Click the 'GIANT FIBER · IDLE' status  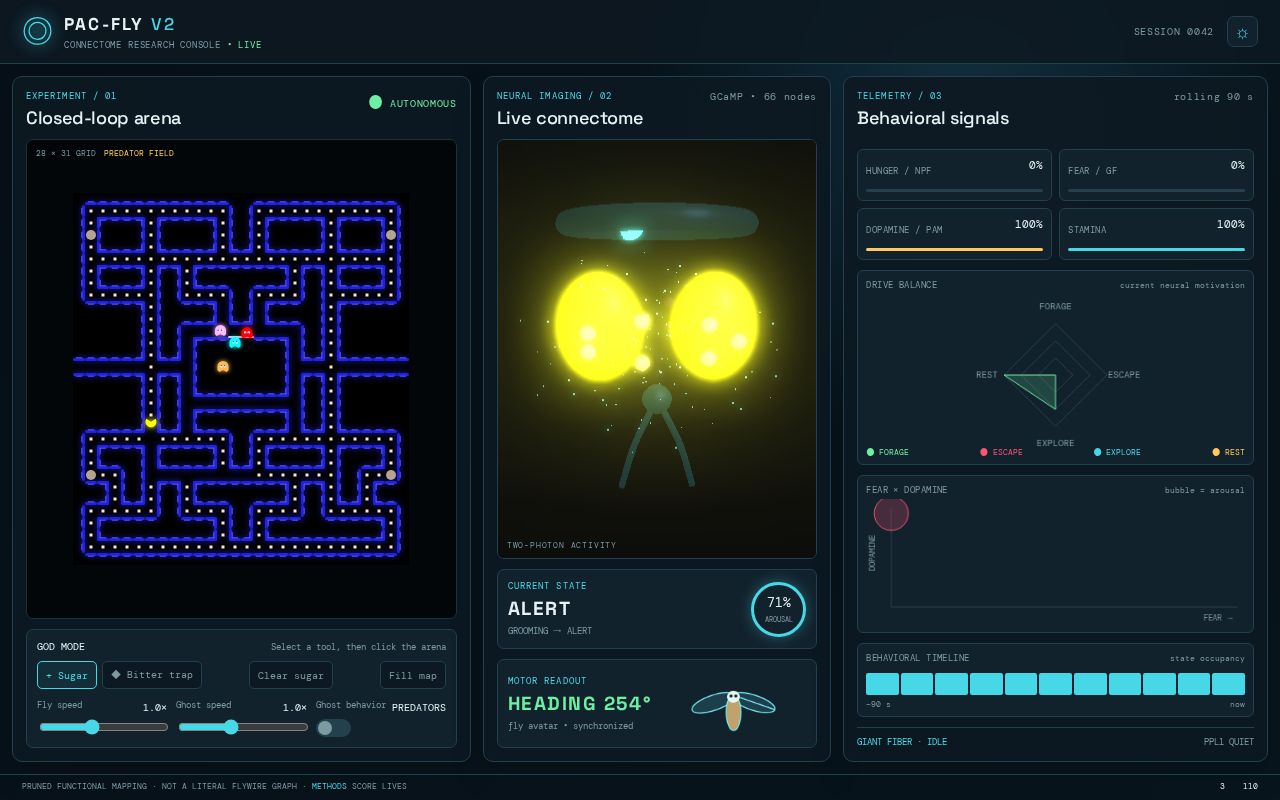point(902,742)
